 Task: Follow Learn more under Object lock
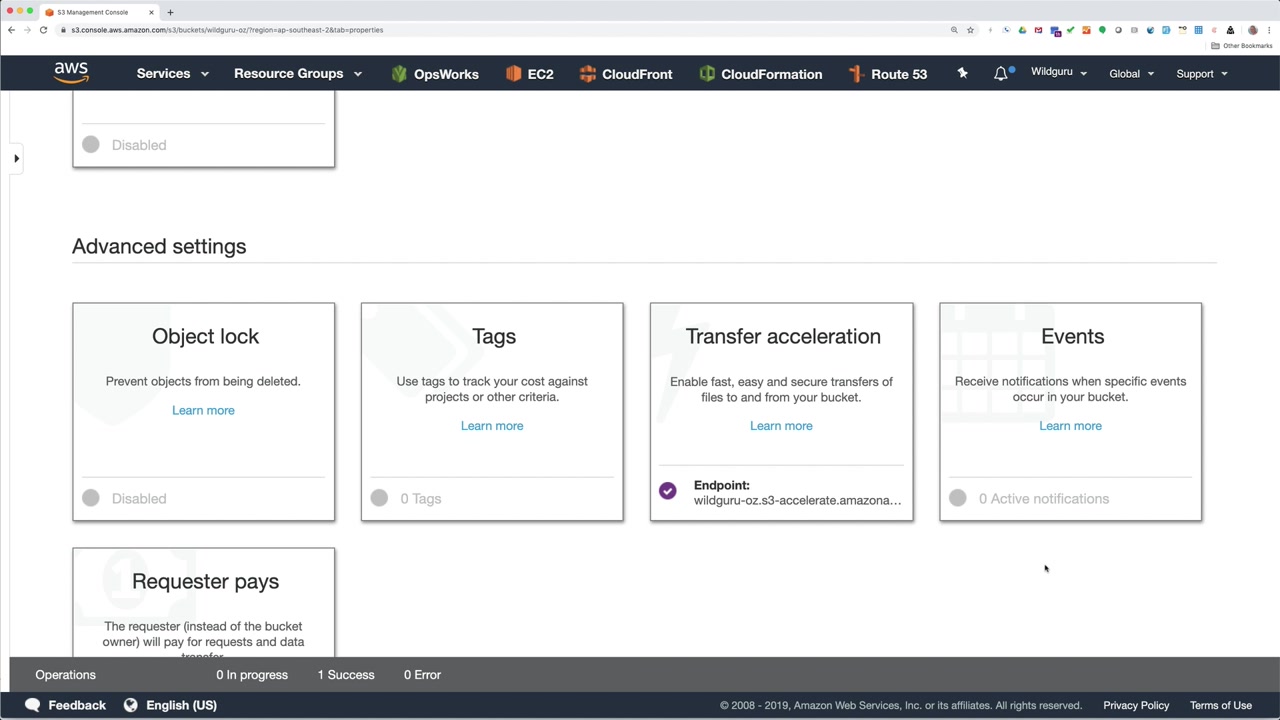click(x=203, y=410)
